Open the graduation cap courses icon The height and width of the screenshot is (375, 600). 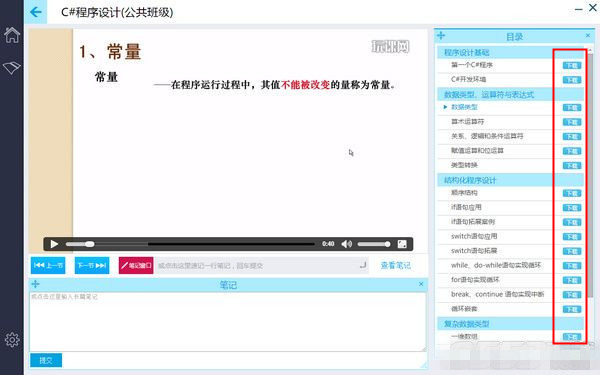(x=12, y=67)
